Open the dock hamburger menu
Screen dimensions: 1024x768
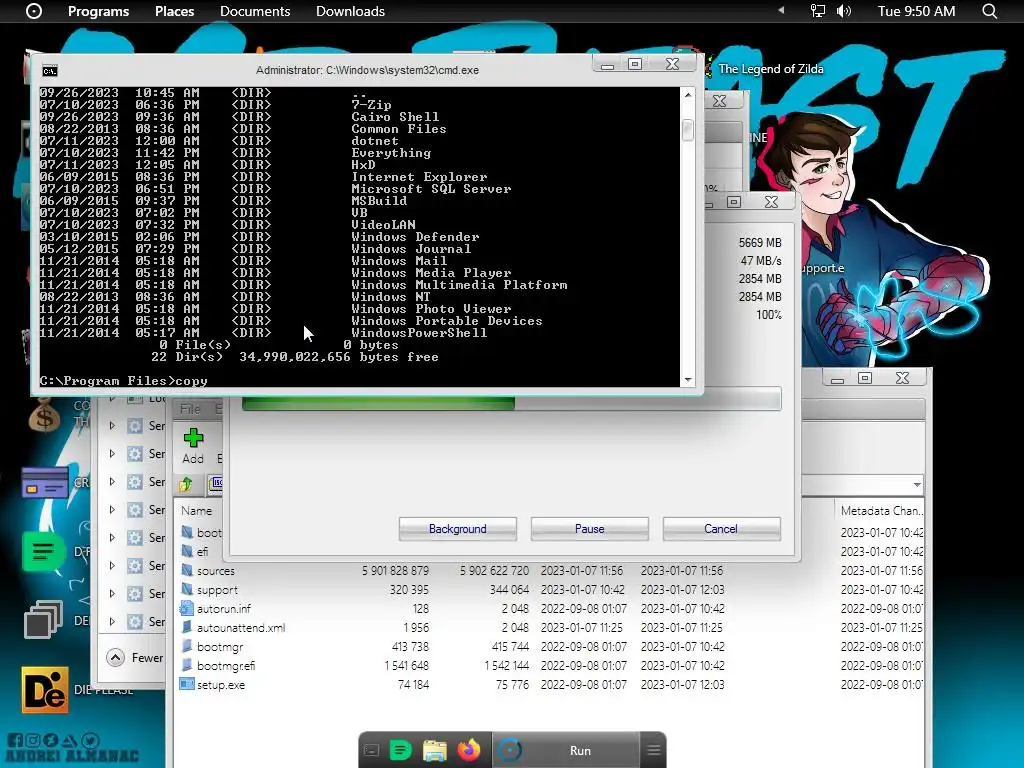point(653,750)
